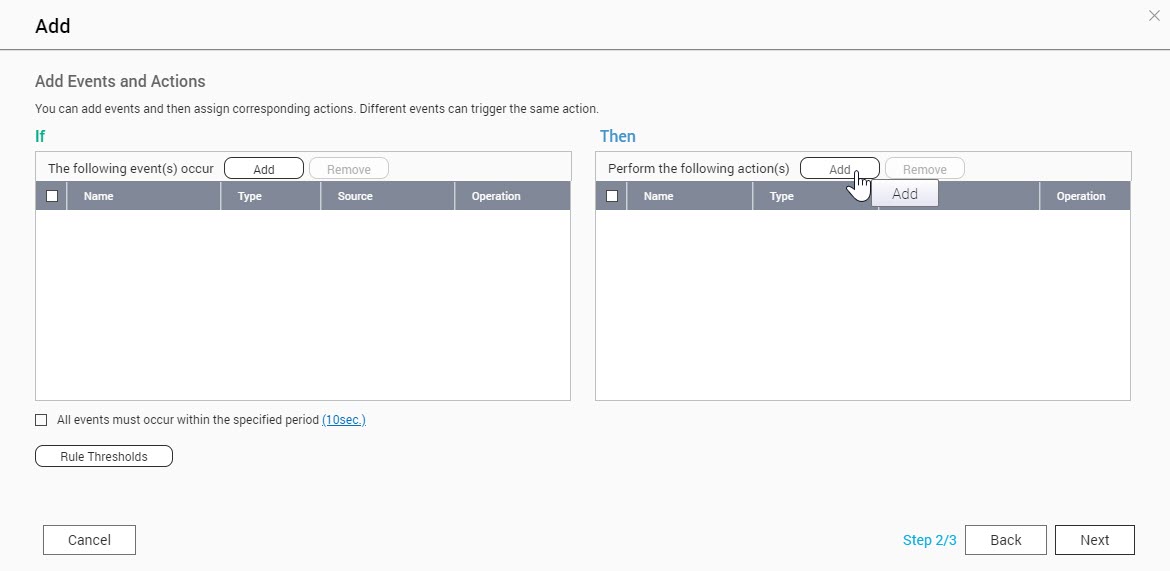Proceed with the Next button
The height and width of the screenshot is (571, 1170).
pos(1094,540)
